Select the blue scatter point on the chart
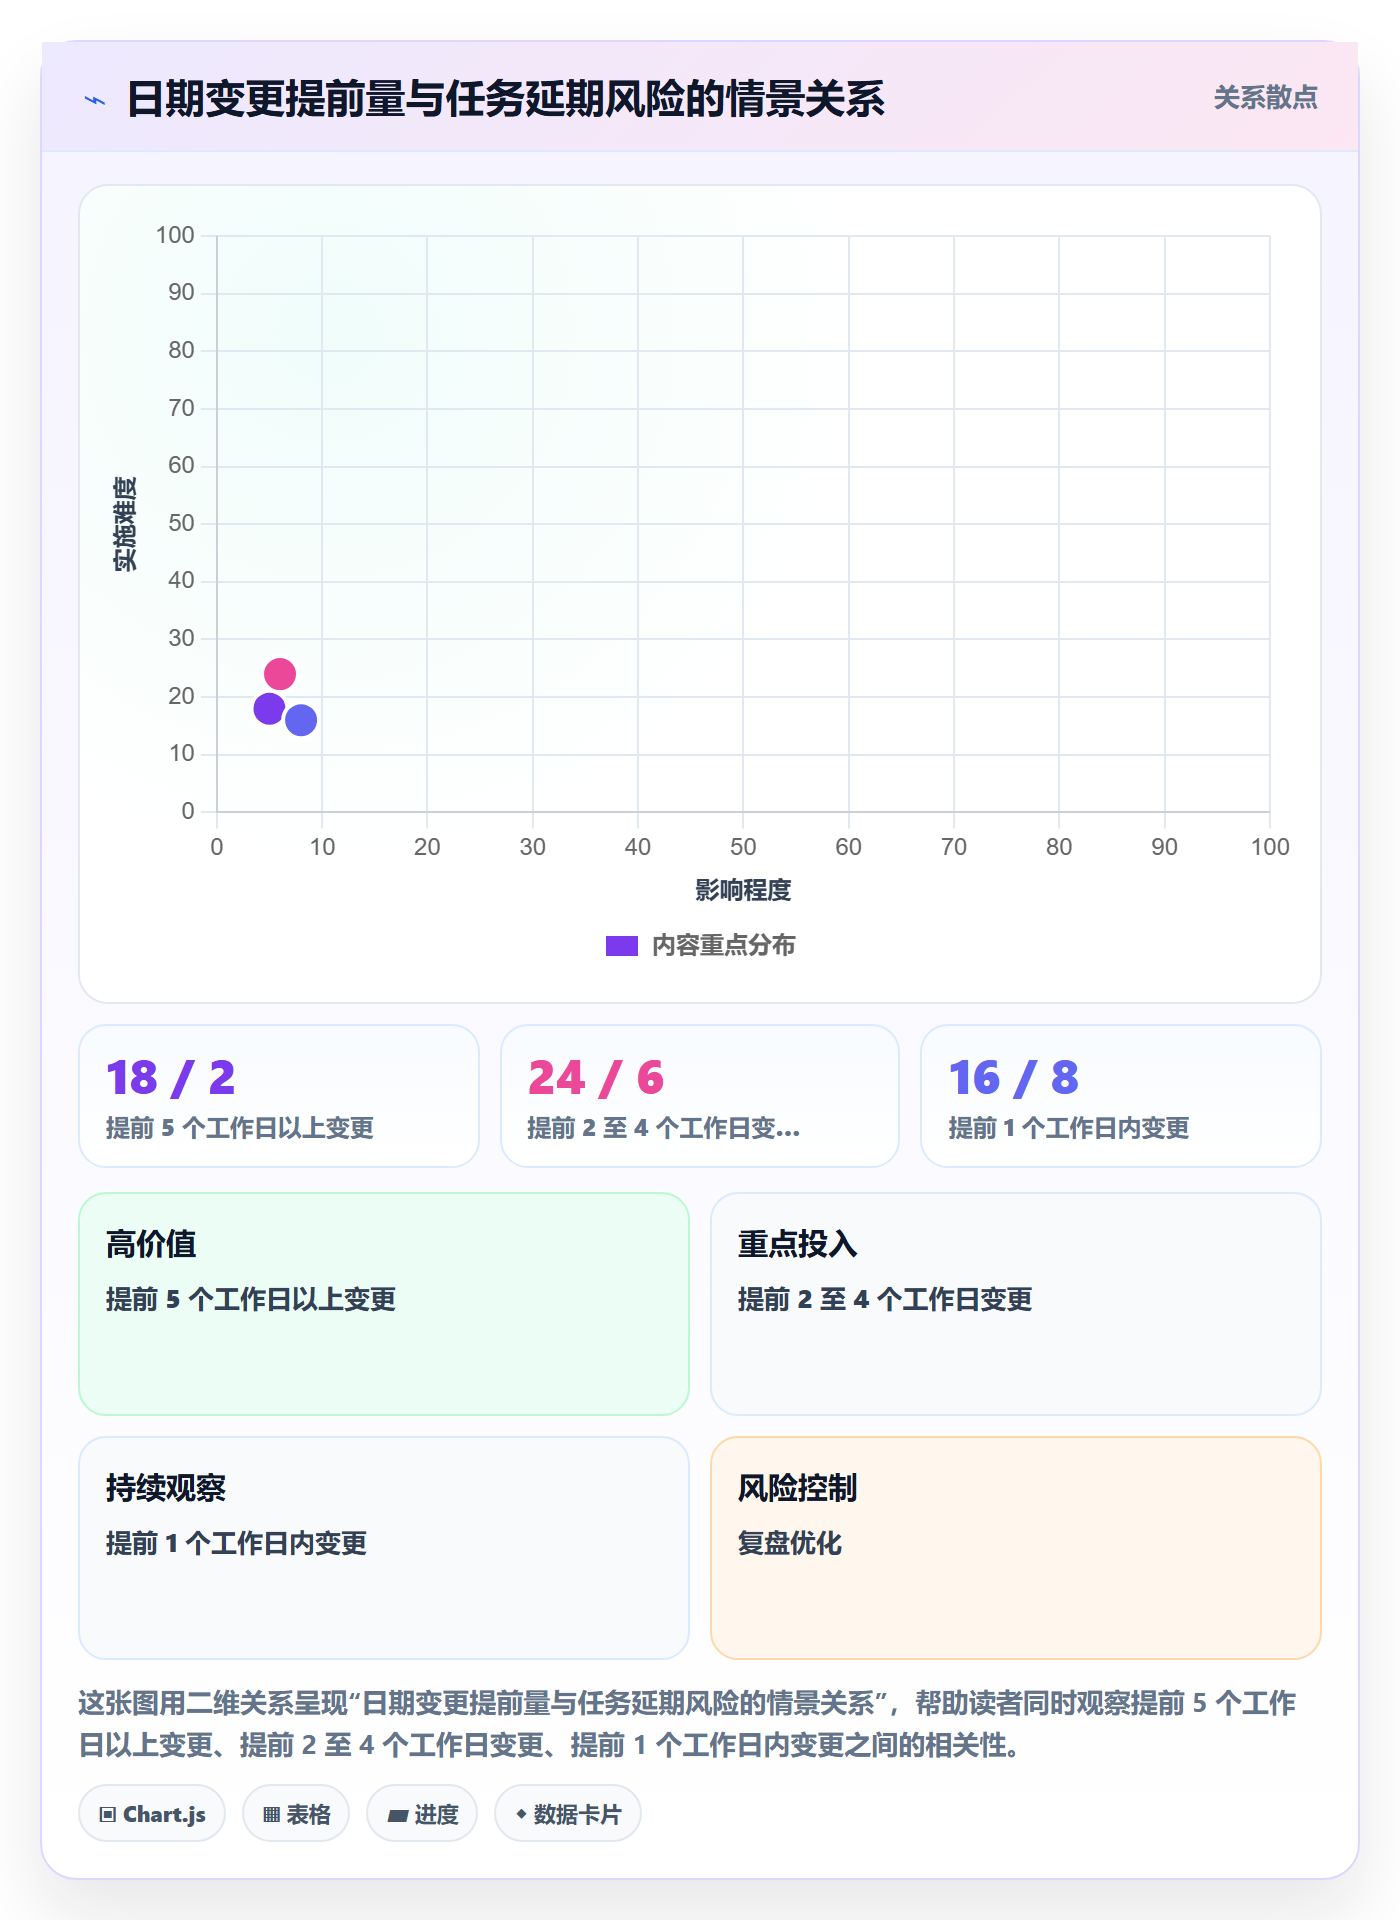Image resolution: width=1400 pixels, height=1920 pixels. [301, 720]
